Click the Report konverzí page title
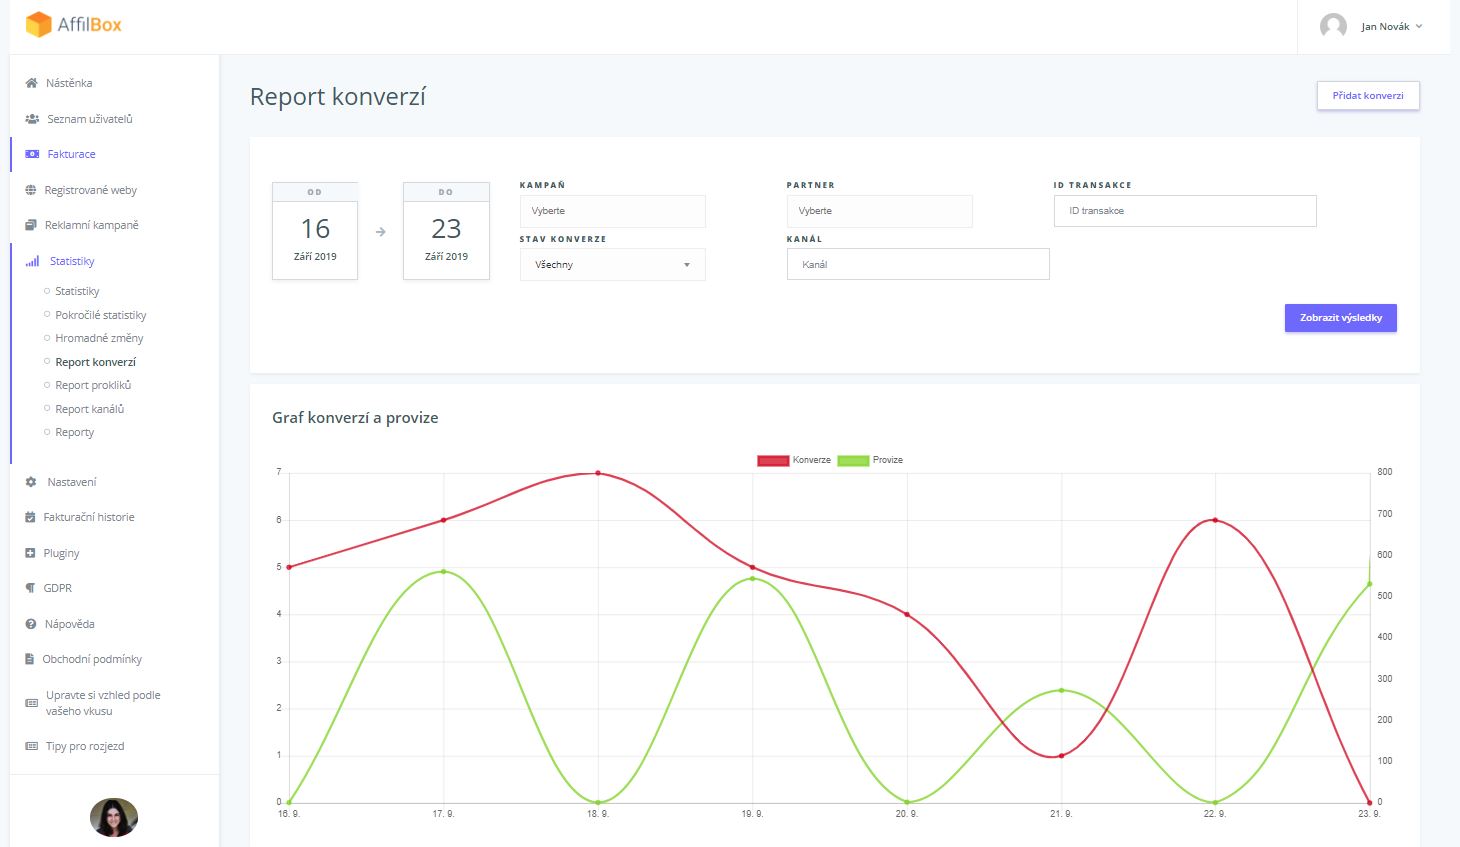The width and height of the screenshot is (1460, 847). (338, 97)
